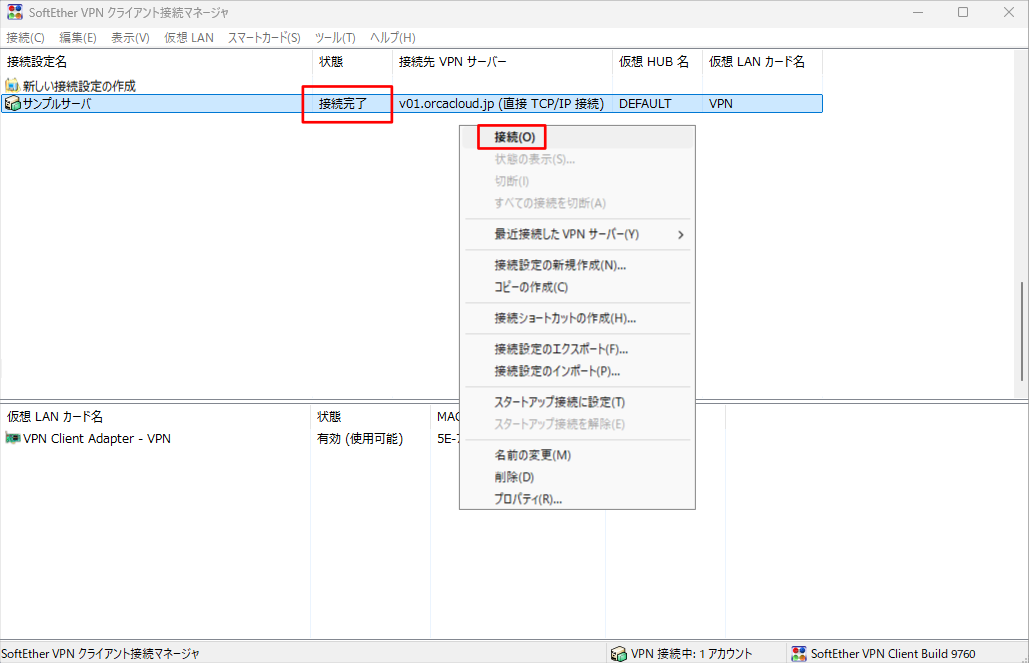The image size is (1029, 663).
Task: Select コピーの作成(C) in context menu
Action: click(x=531, y=288)
